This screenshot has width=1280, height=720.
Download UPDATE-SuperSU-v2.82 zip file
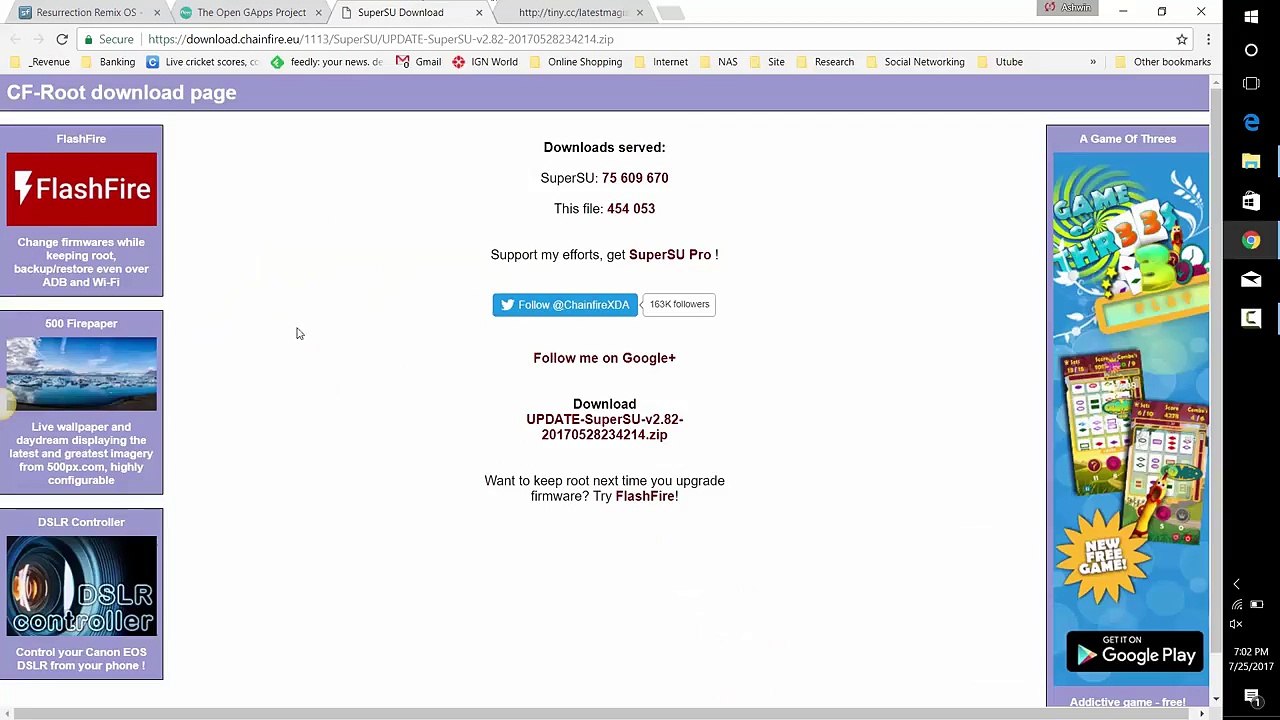[x=605, y=427]
